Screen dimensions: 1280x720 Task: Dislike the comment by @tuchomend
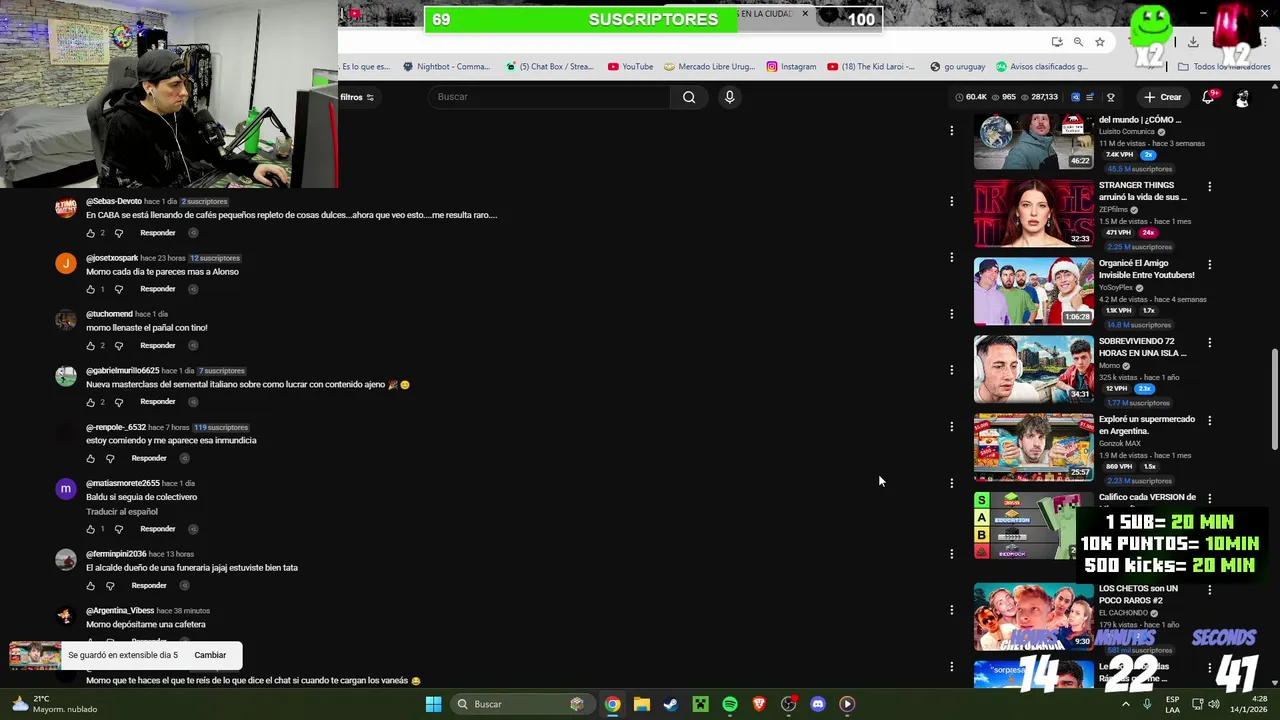coord(118,345)
